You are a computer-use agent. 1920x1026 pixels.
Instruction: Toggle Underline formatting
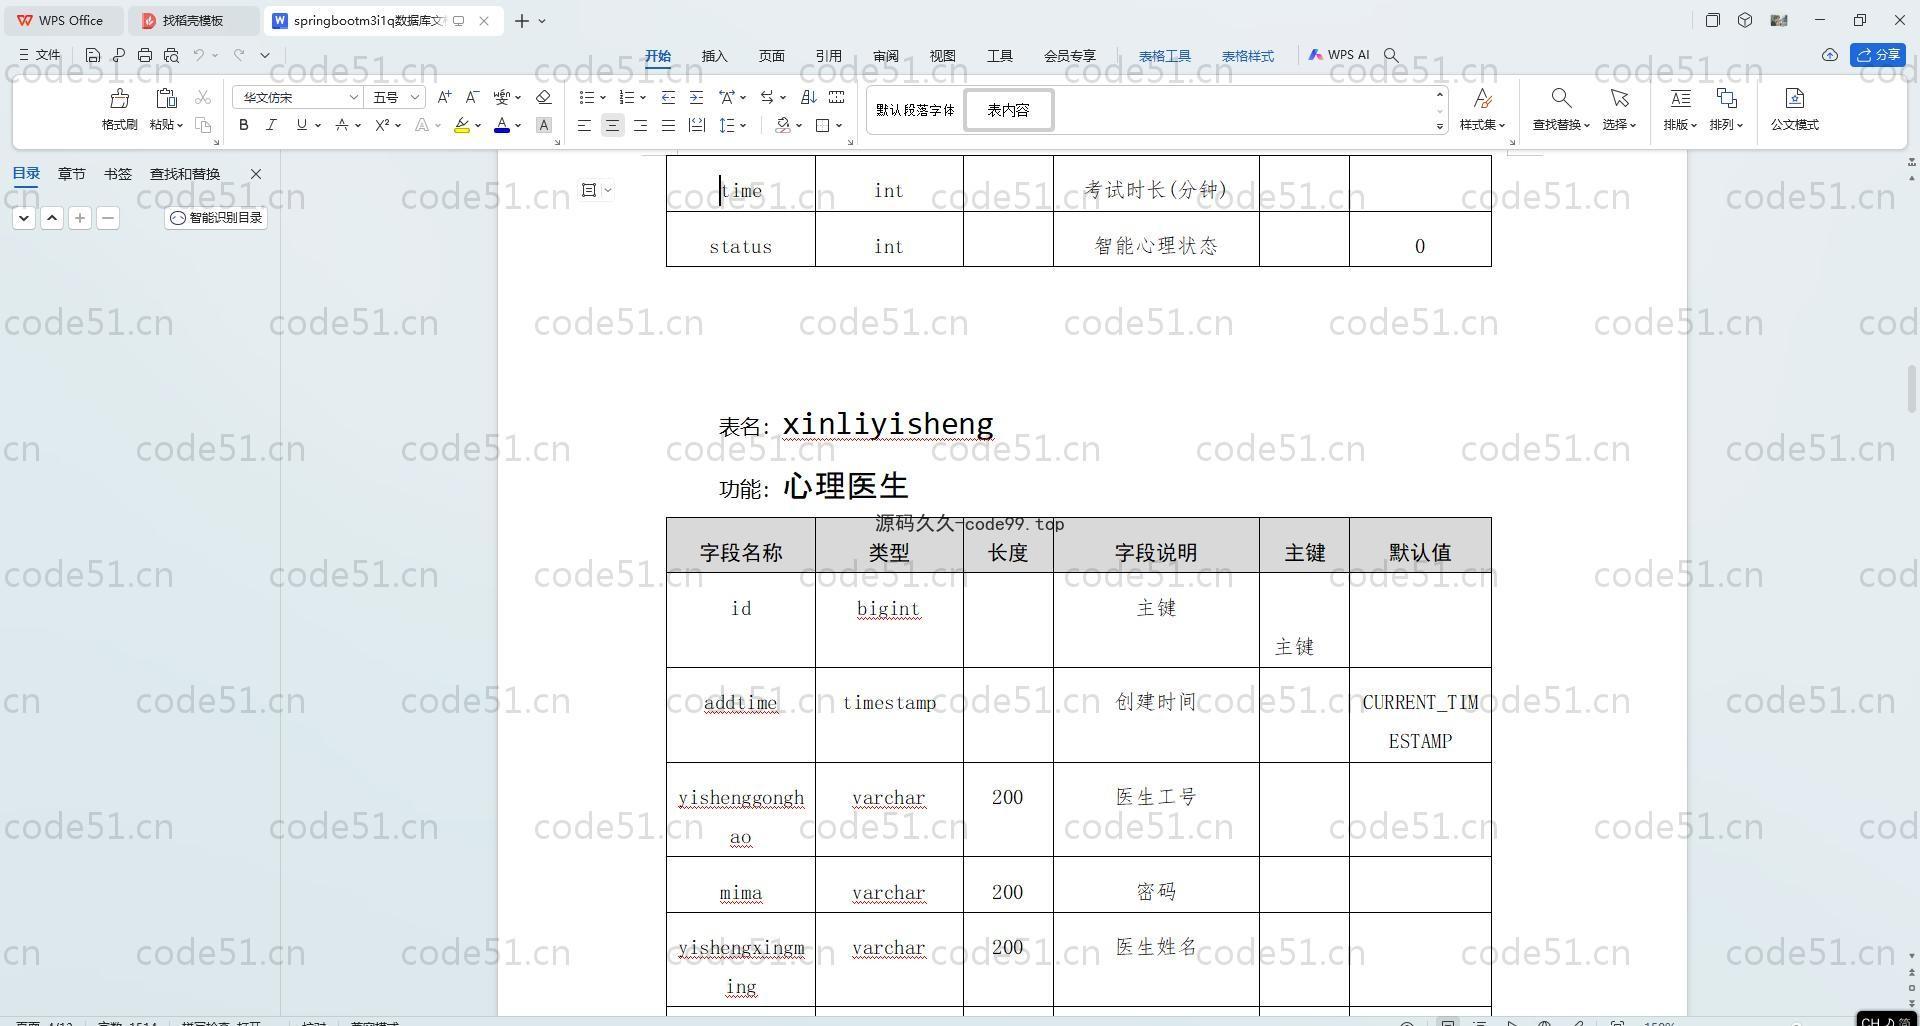pos(301,125)
